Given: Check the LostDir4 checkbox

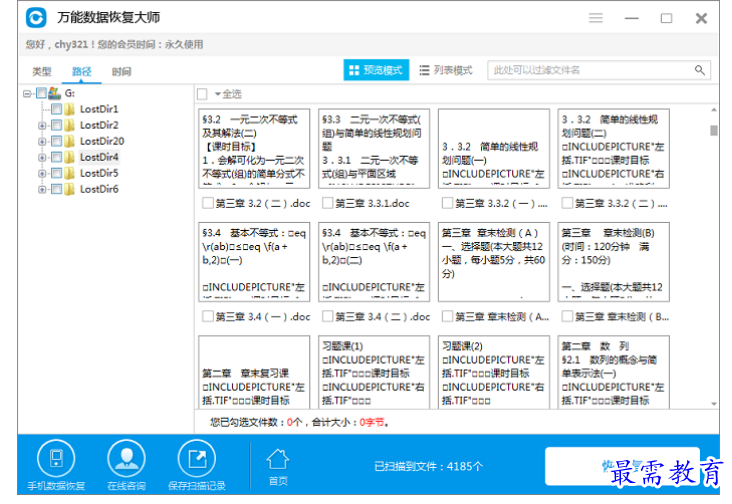Looking at the screenshot, I should pyautogui.click(x=56, y=157).
